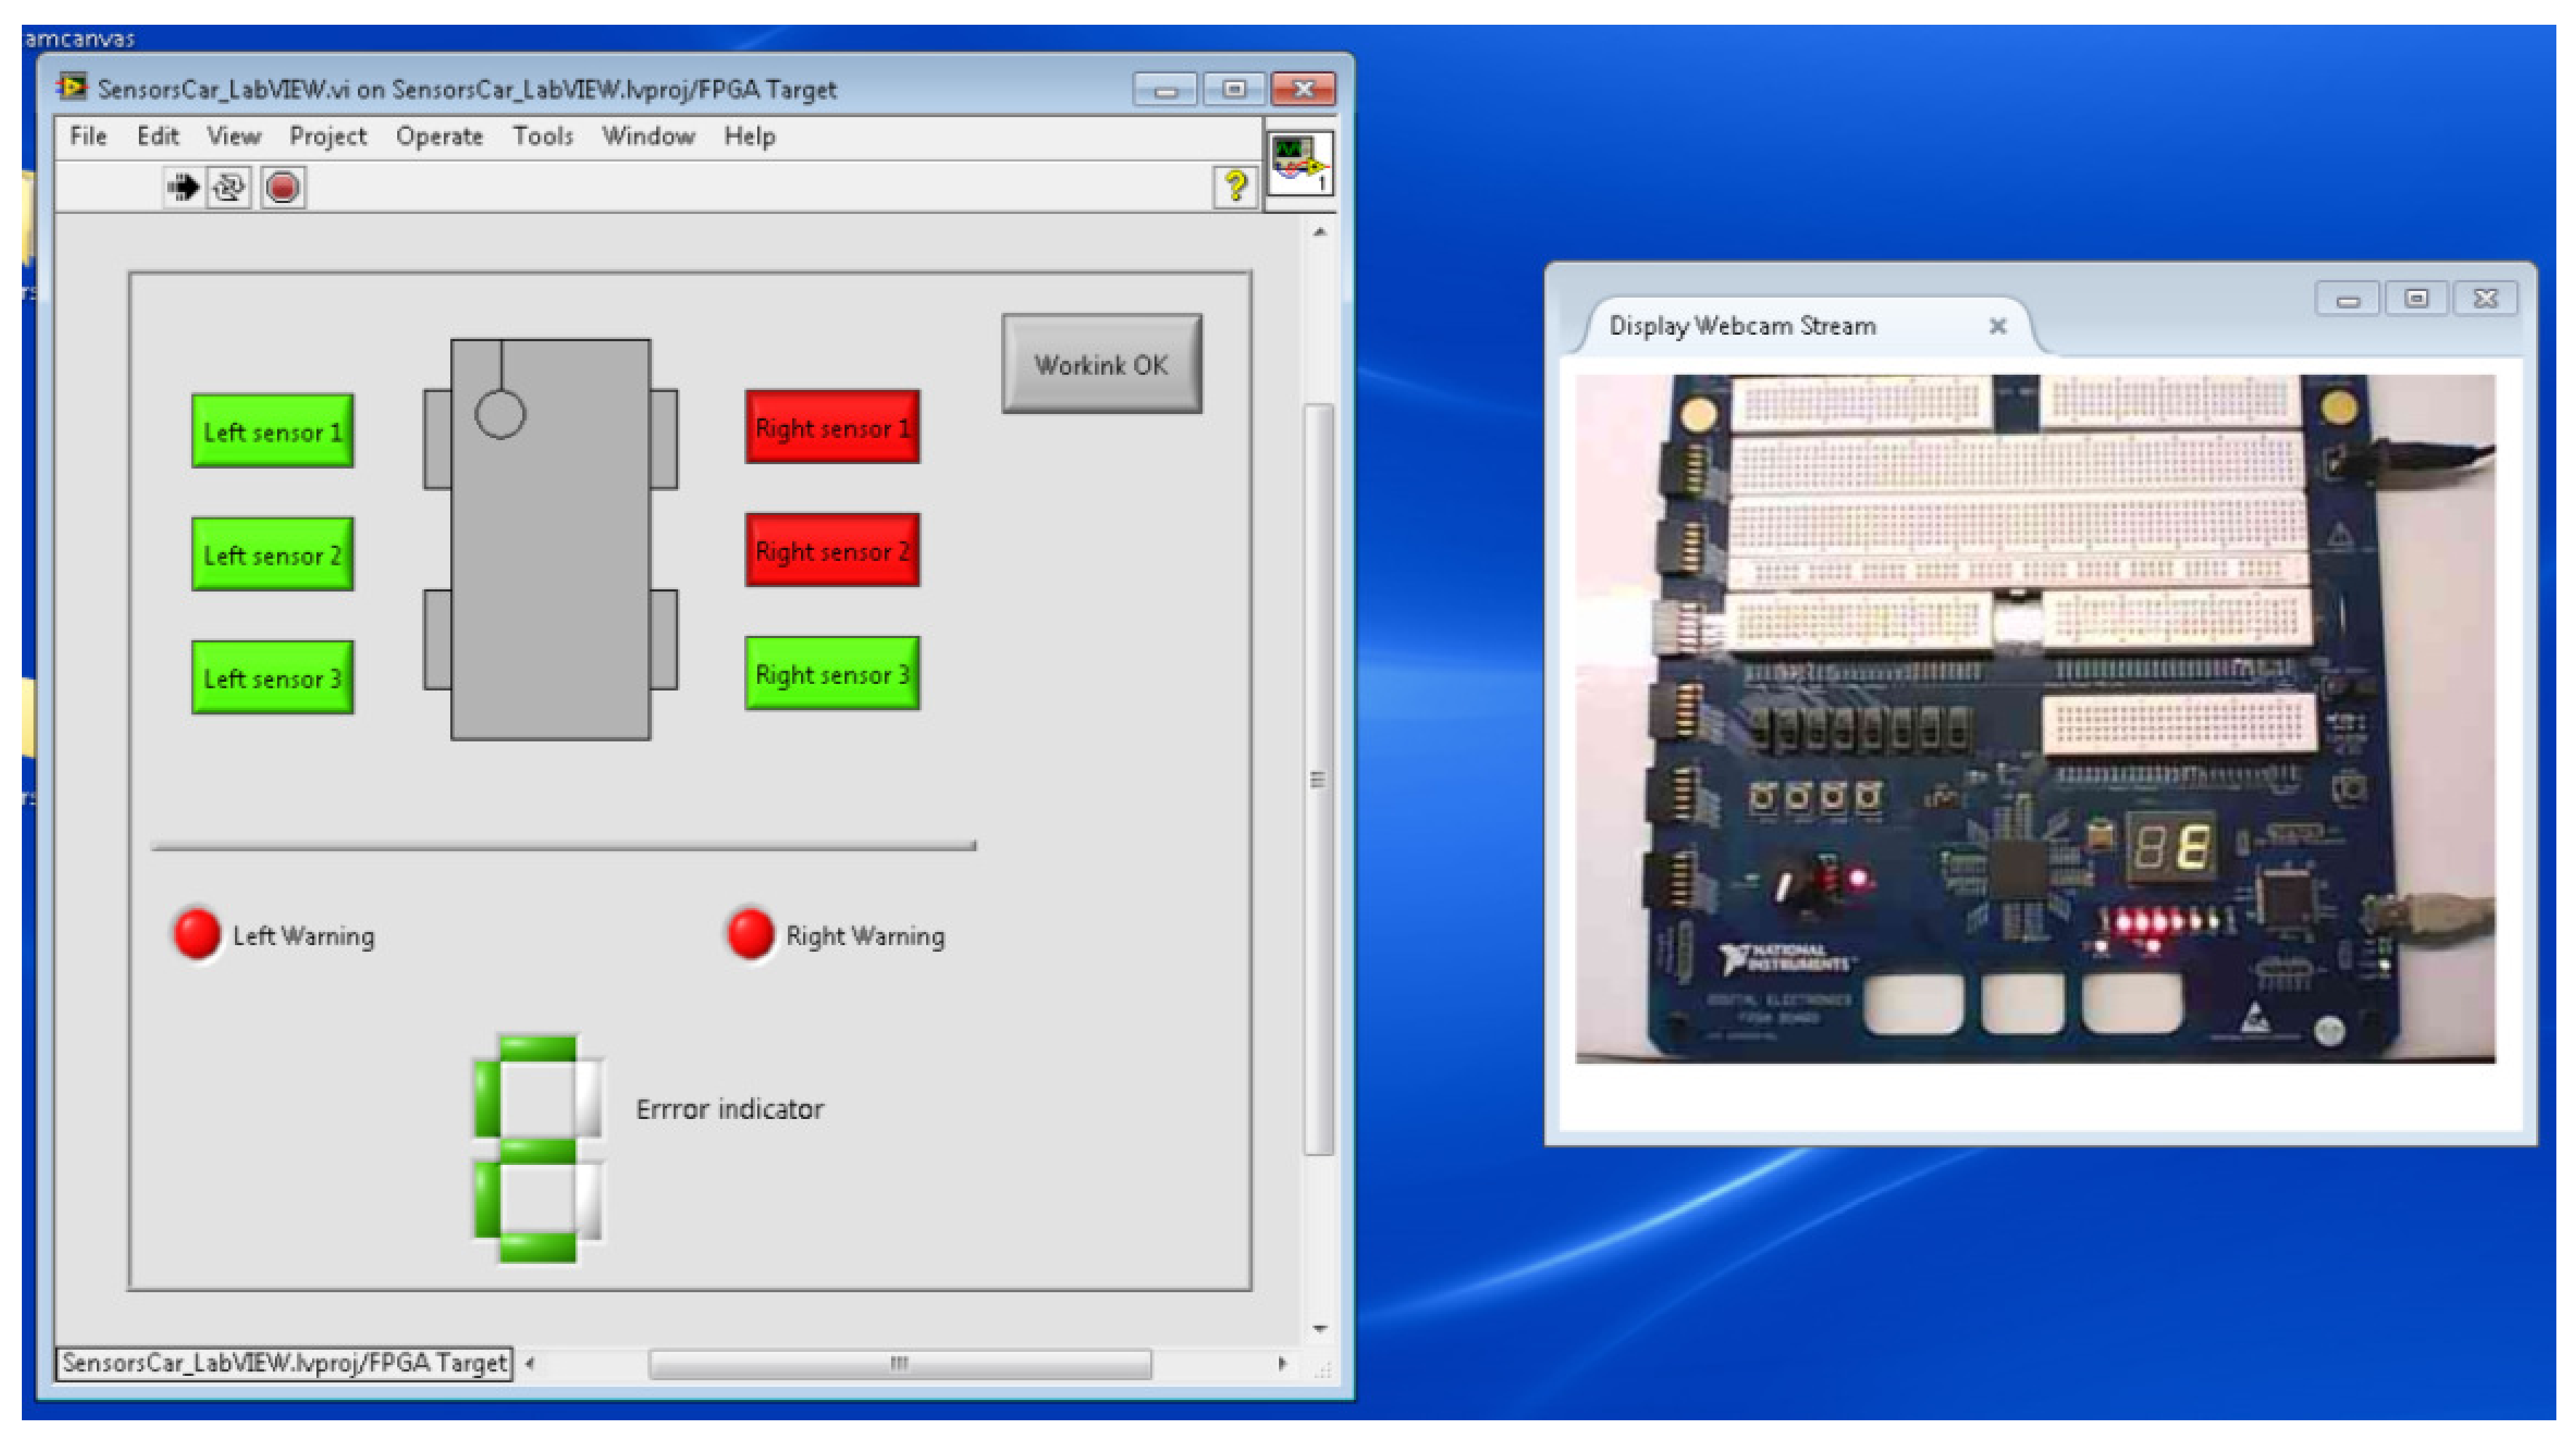The height and width of the screenshot is (1437, 2576).
Task: Click the horizontal scrollbar right arrow
Action: click(1282, 1363)
